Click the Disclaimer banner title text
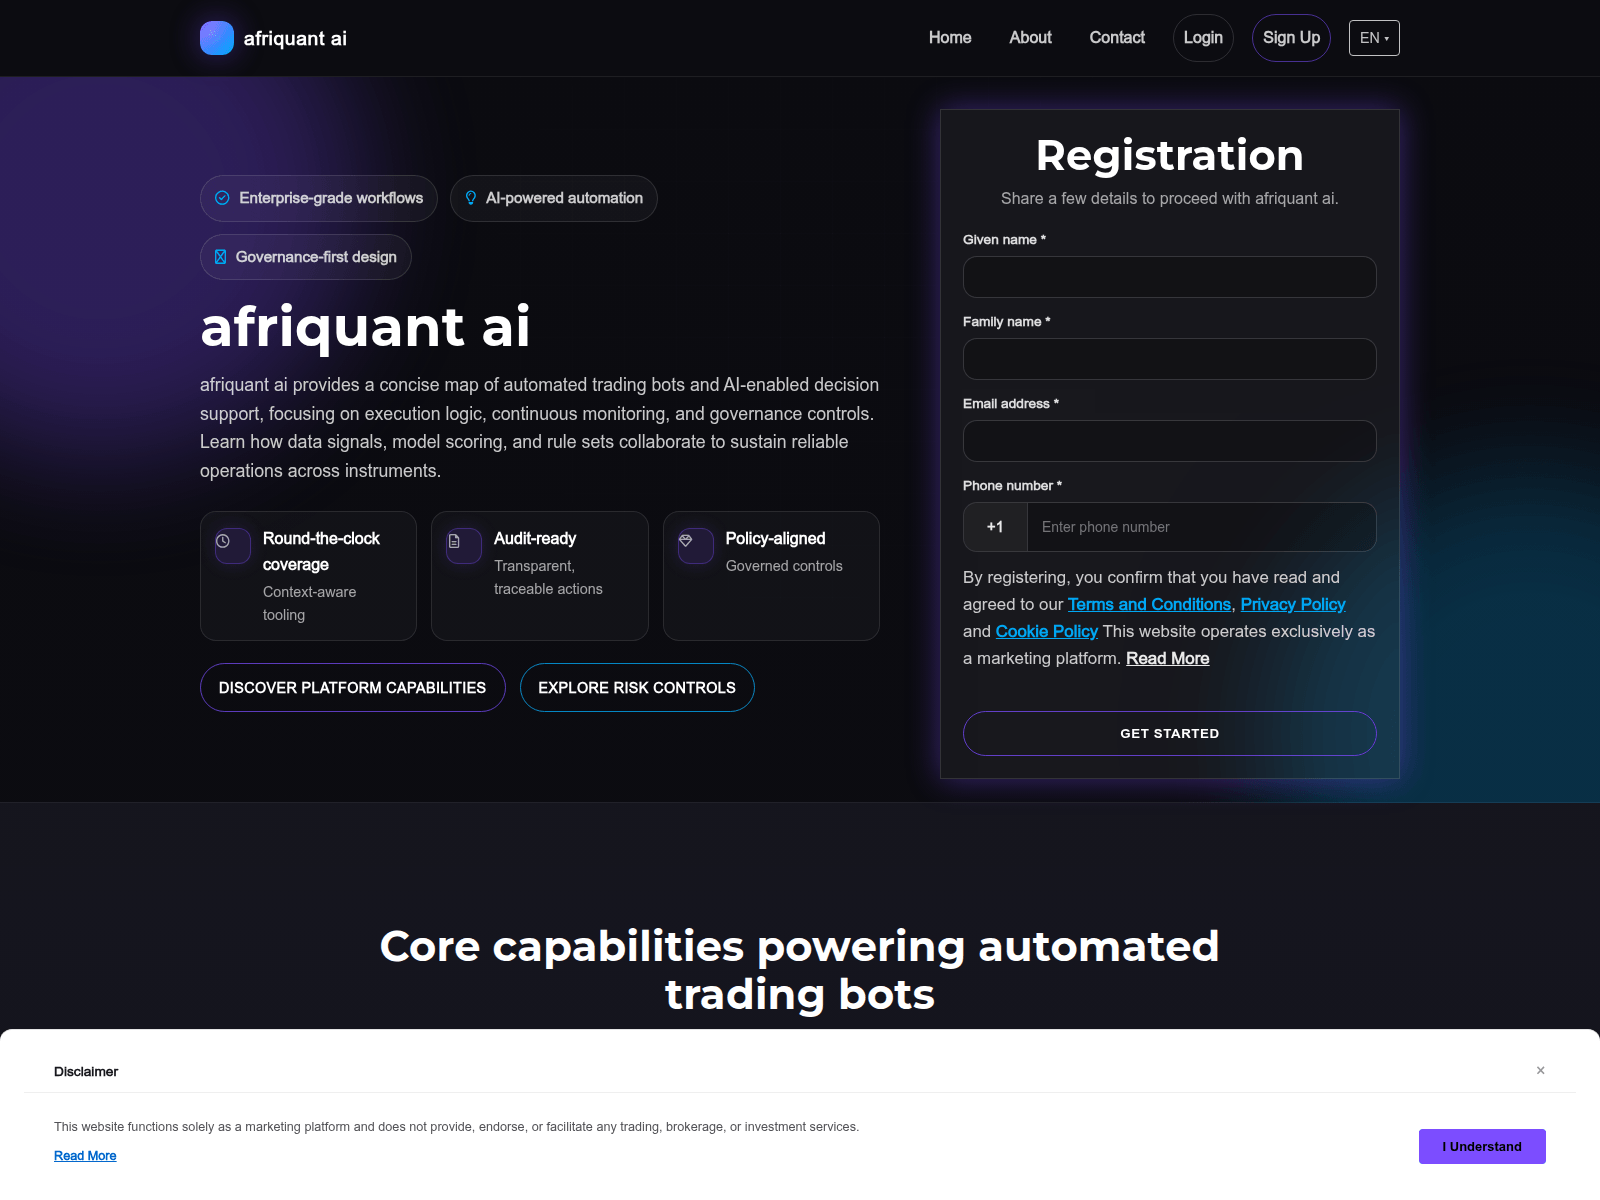The height and width of the screenshot is (1200, 1600). point(86,1072)
